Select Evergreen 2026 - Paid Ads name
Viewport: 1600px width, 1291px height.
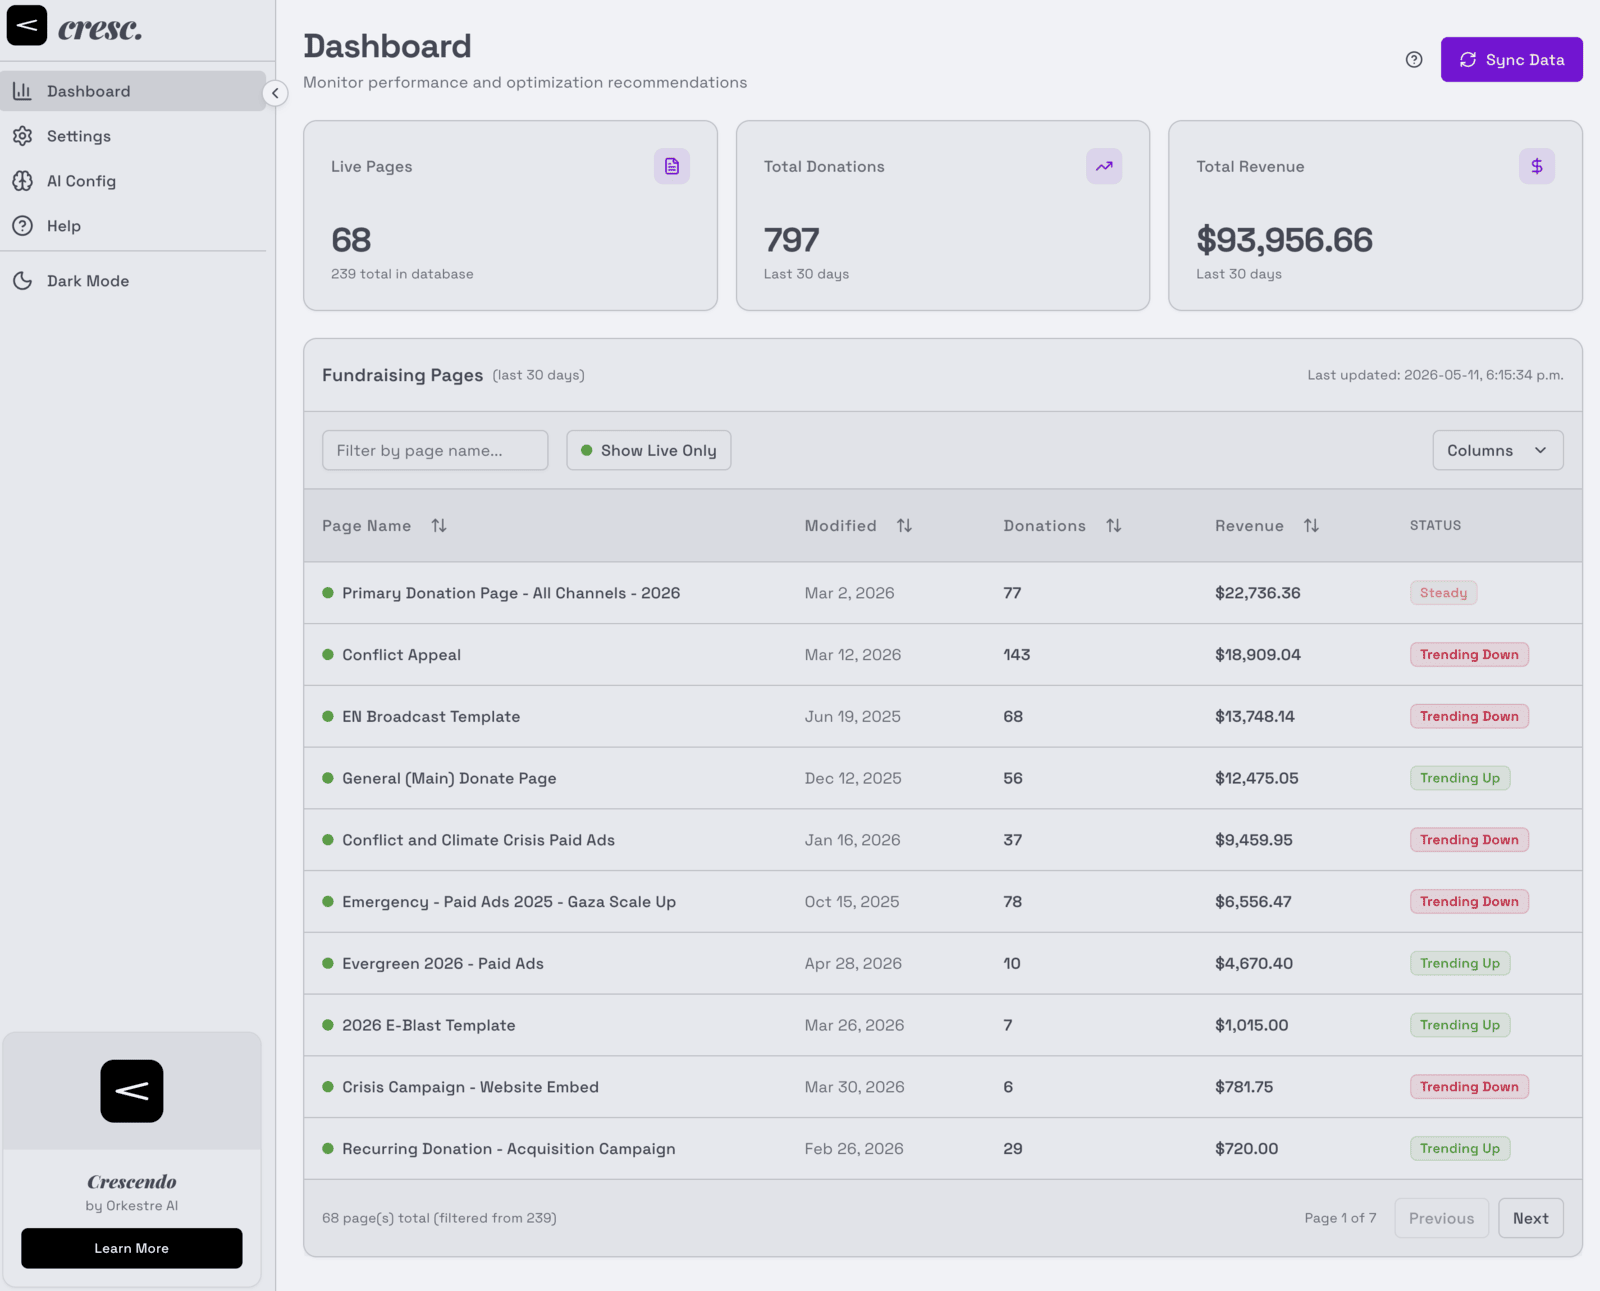click(x=443, y=964)
